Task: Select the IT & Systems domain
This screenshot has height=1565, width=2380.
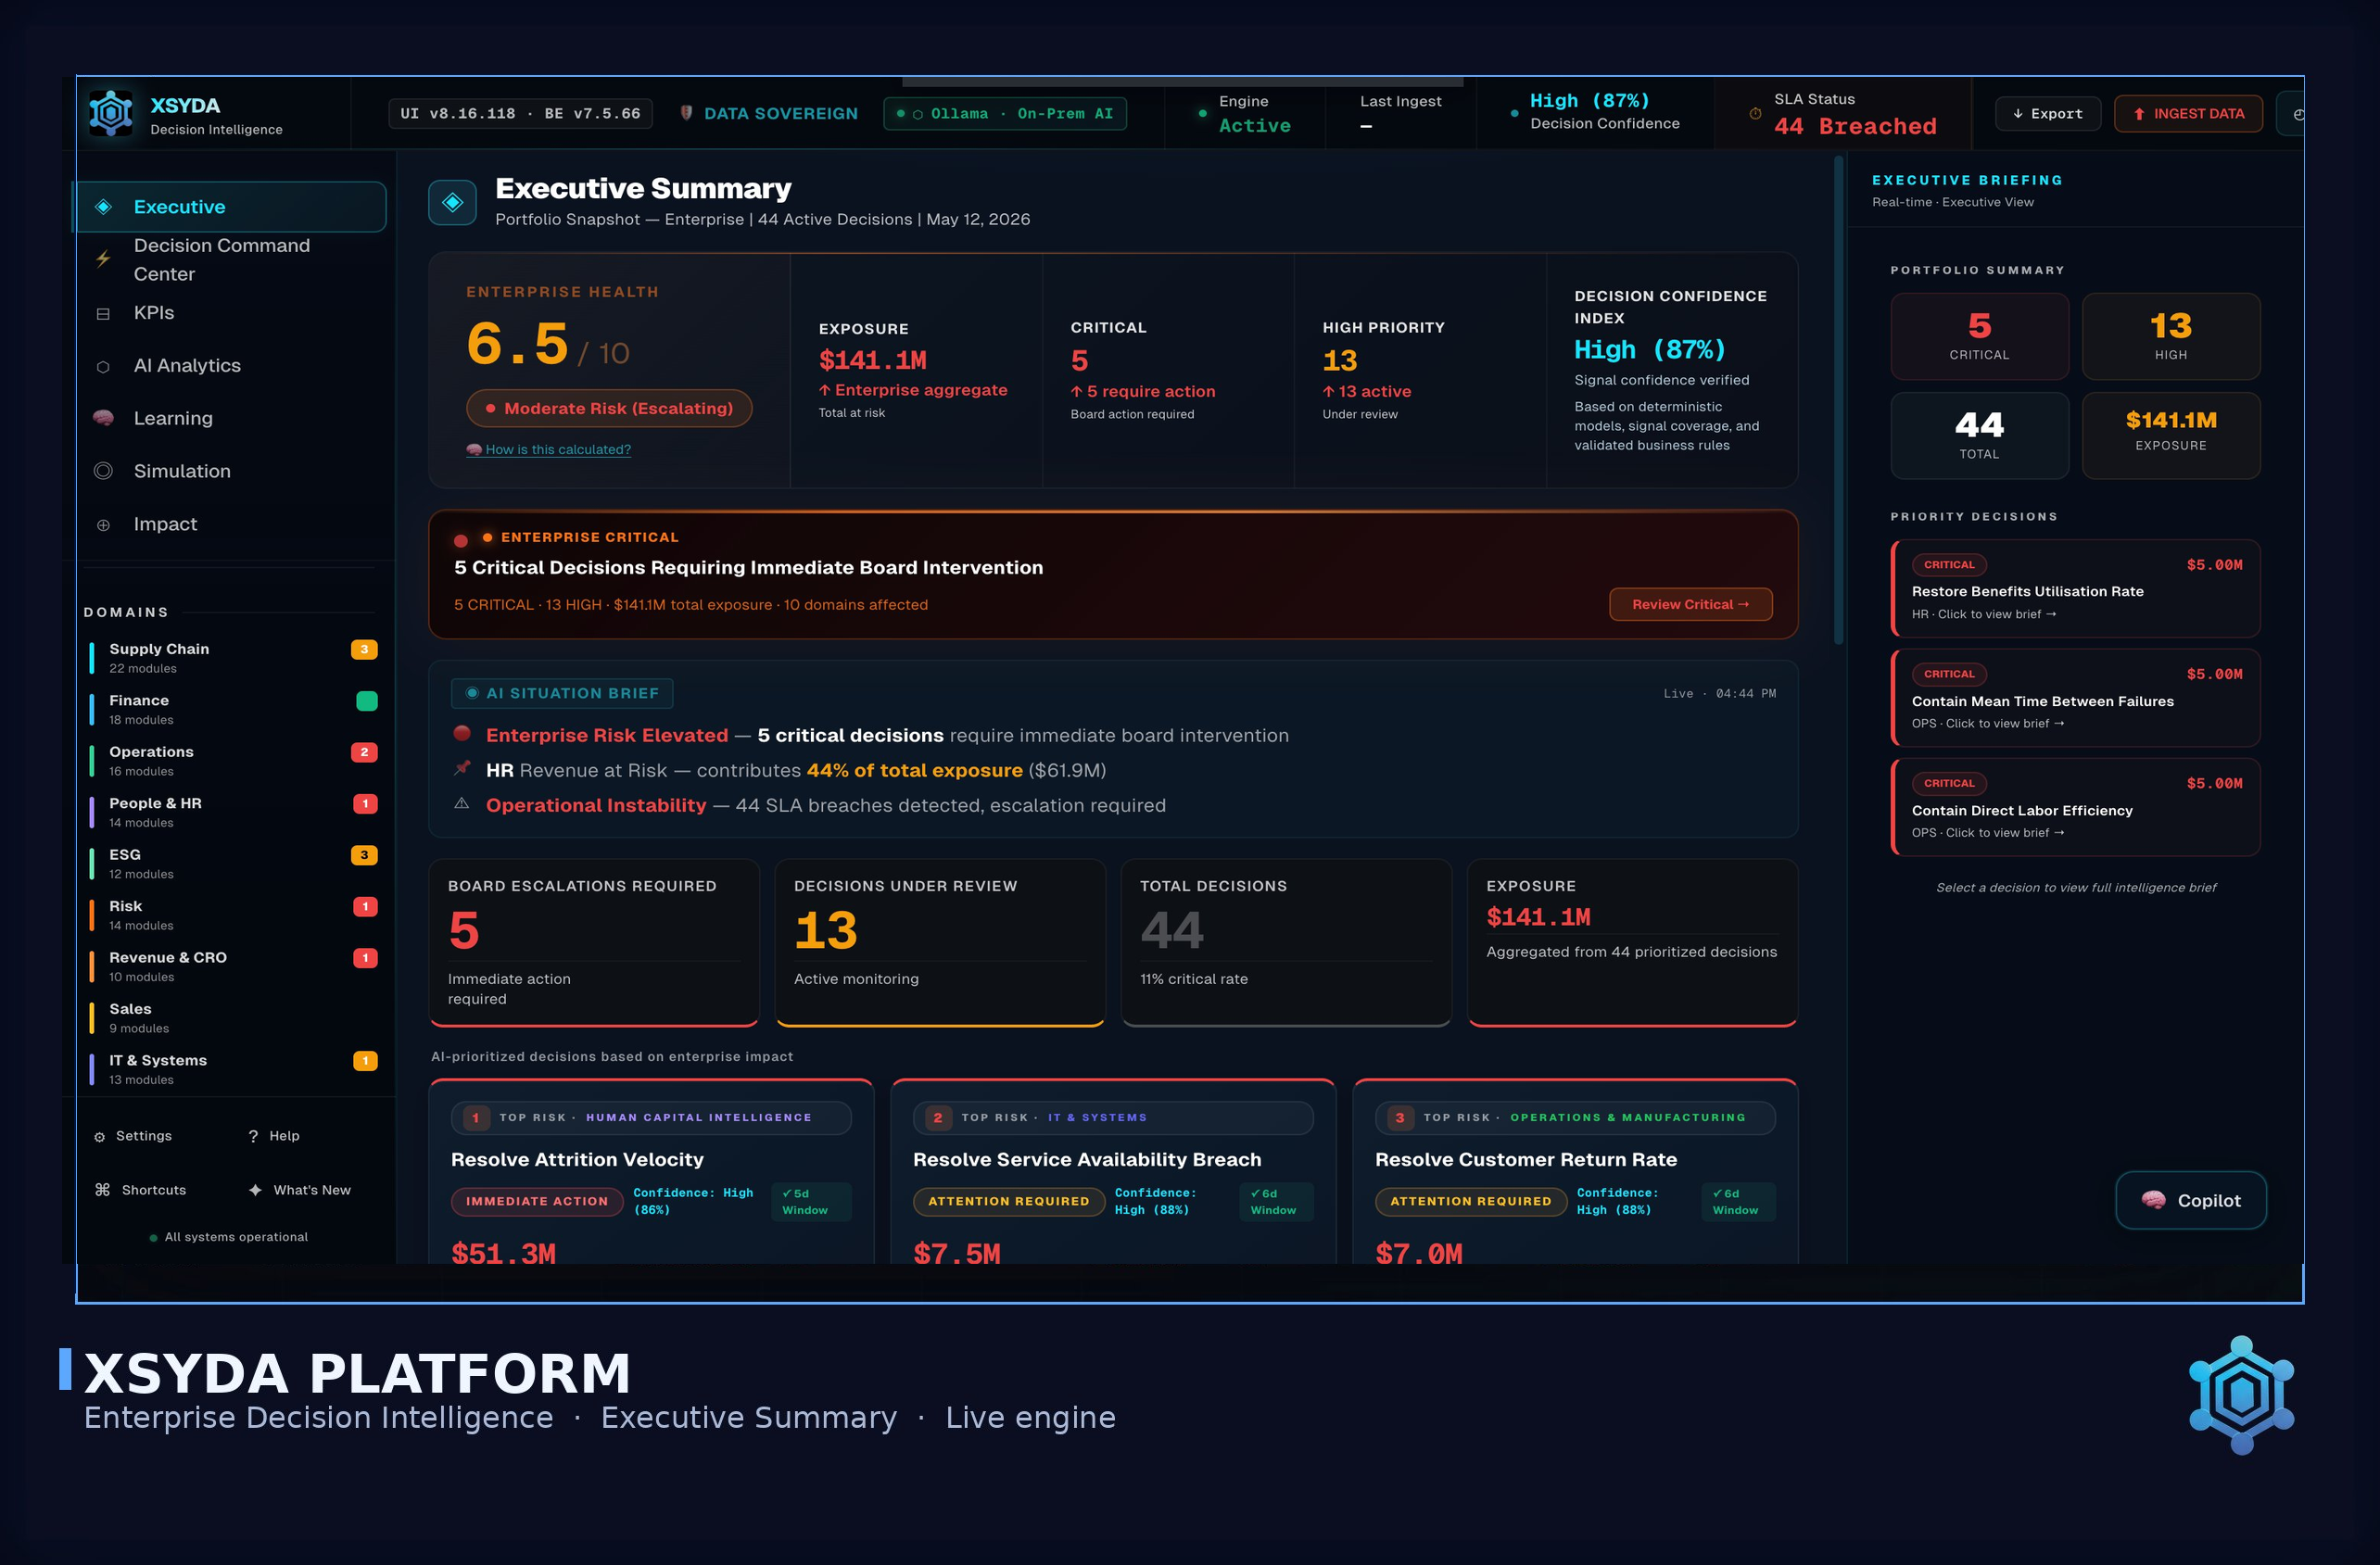Action: (x=233, y=1069)
